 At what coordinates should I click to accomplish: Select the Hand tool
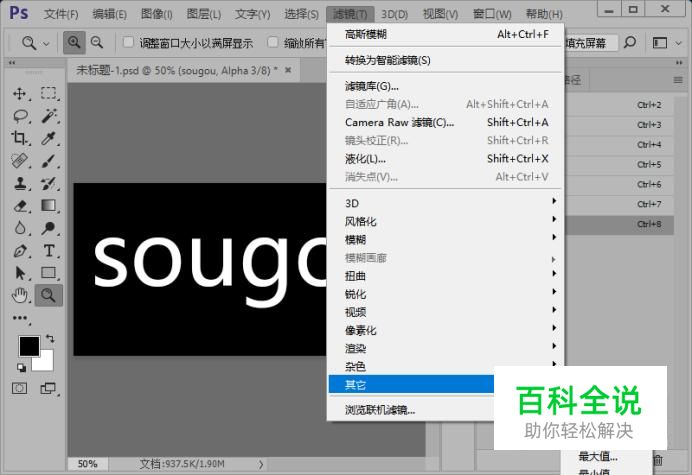click(x=19, y=295)
